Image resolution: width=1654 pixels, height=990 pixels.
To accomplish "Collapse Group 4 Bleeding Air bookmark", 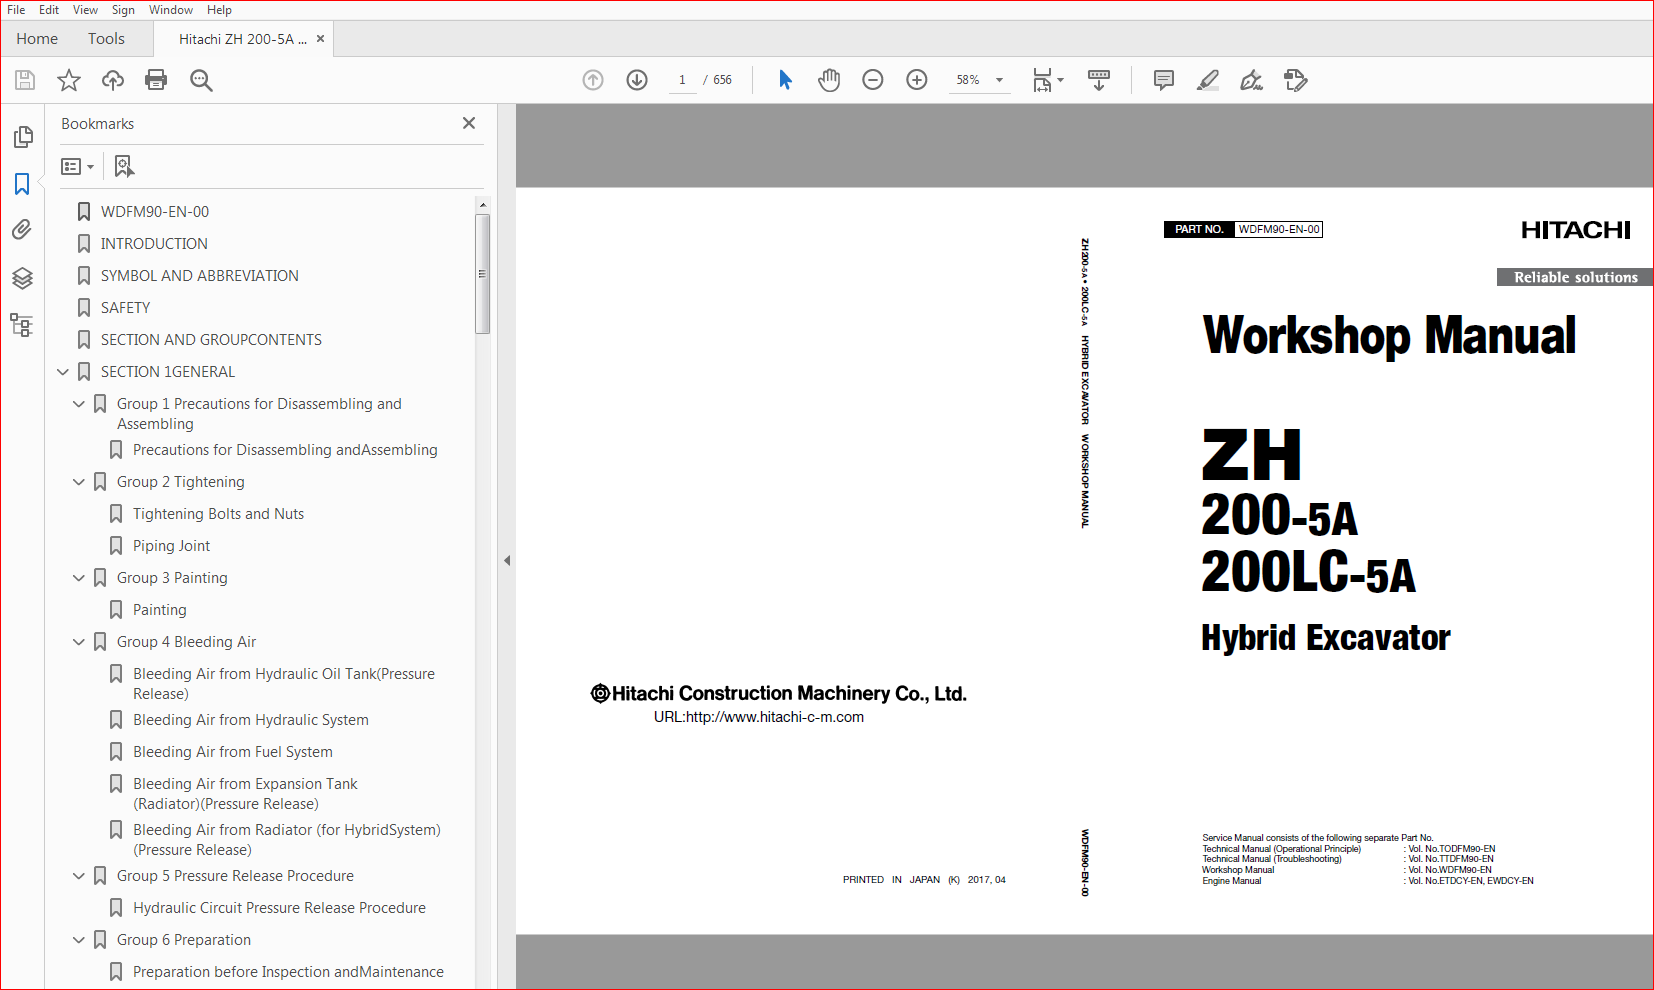I will pos(79,642).
